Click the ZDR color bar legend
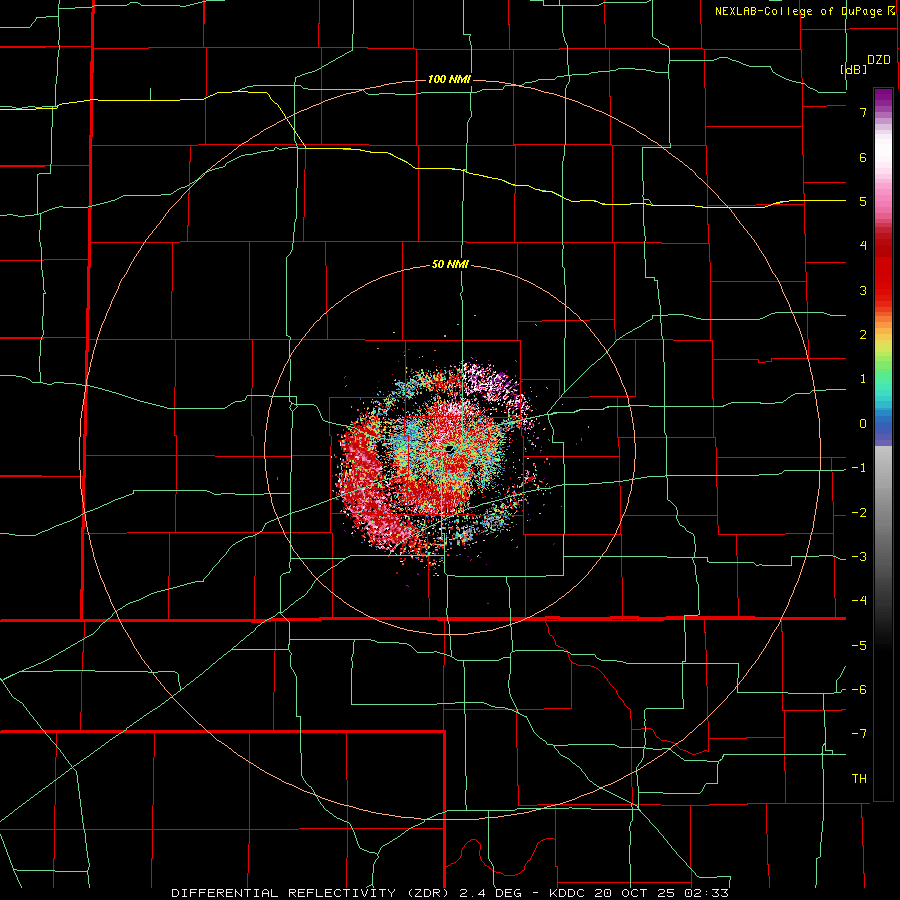 (883, 444)
